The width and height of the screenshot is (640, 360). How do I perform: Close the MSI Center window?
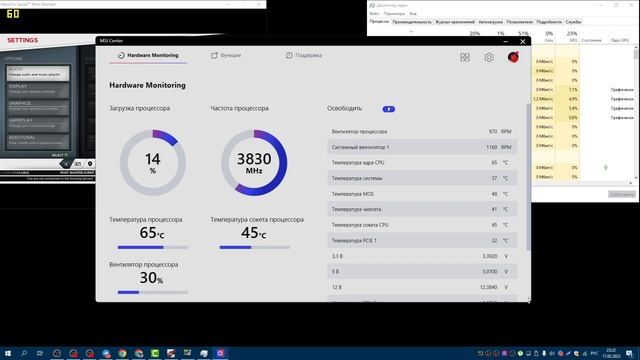tap(522, 41)
